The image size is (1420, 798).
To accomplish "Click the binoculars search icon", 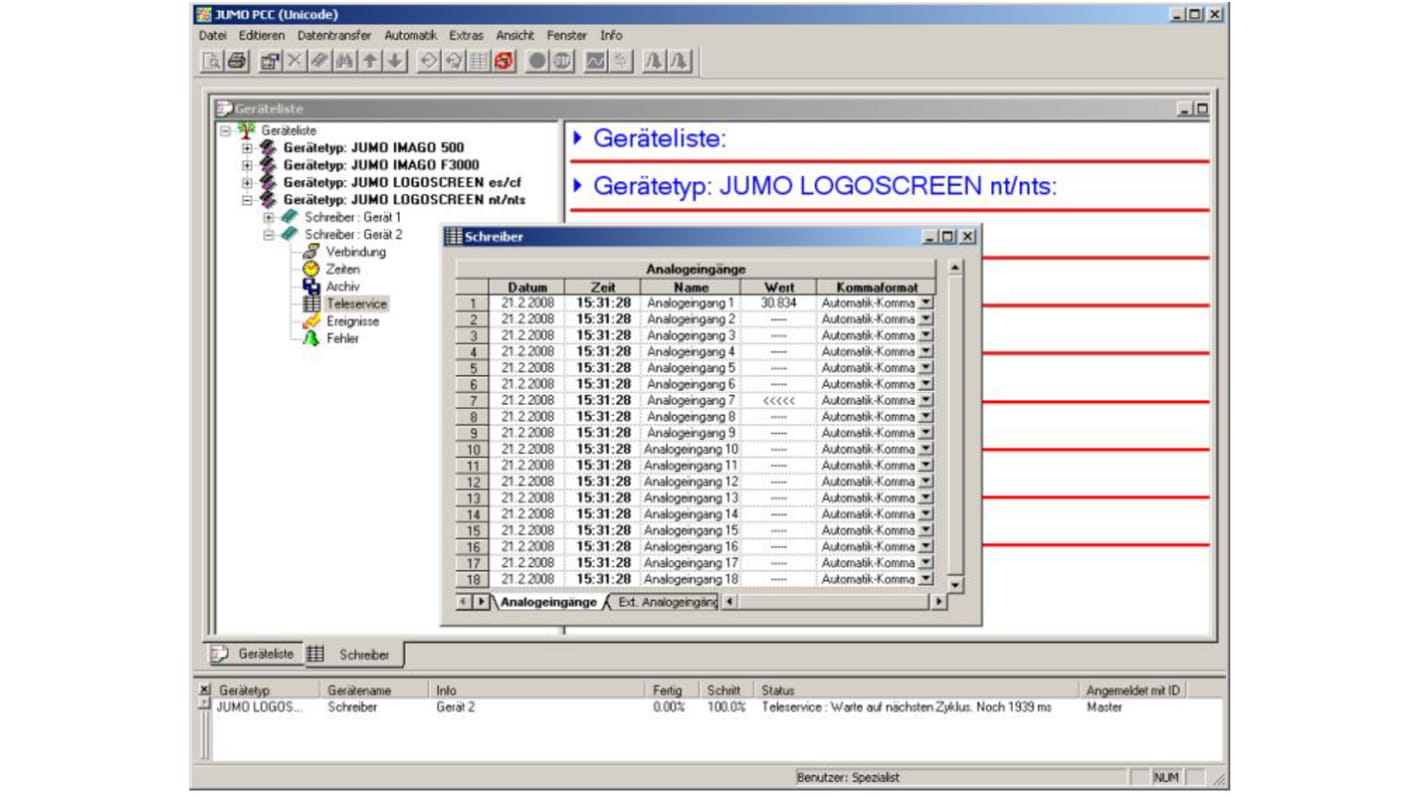I will [345, 61].
